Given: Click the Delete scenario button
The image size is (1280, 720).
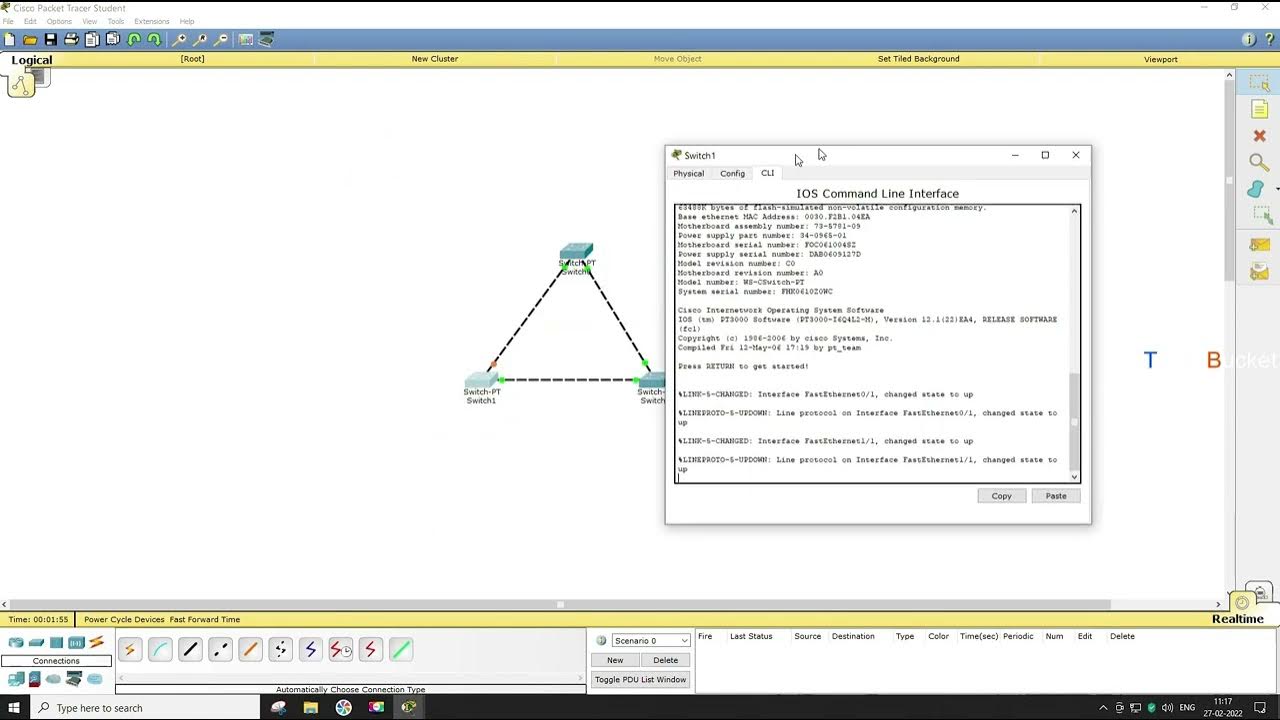Looking at the screenshot, I should [x=665, y=660].
